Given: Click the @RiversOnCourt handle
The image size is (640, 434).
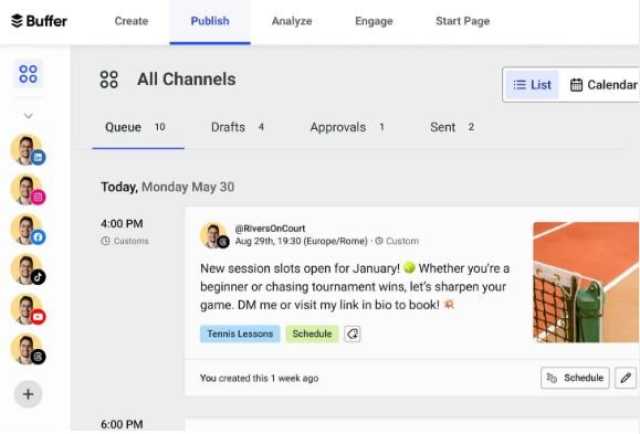Looking at the screenshot, I should point(270,228).
